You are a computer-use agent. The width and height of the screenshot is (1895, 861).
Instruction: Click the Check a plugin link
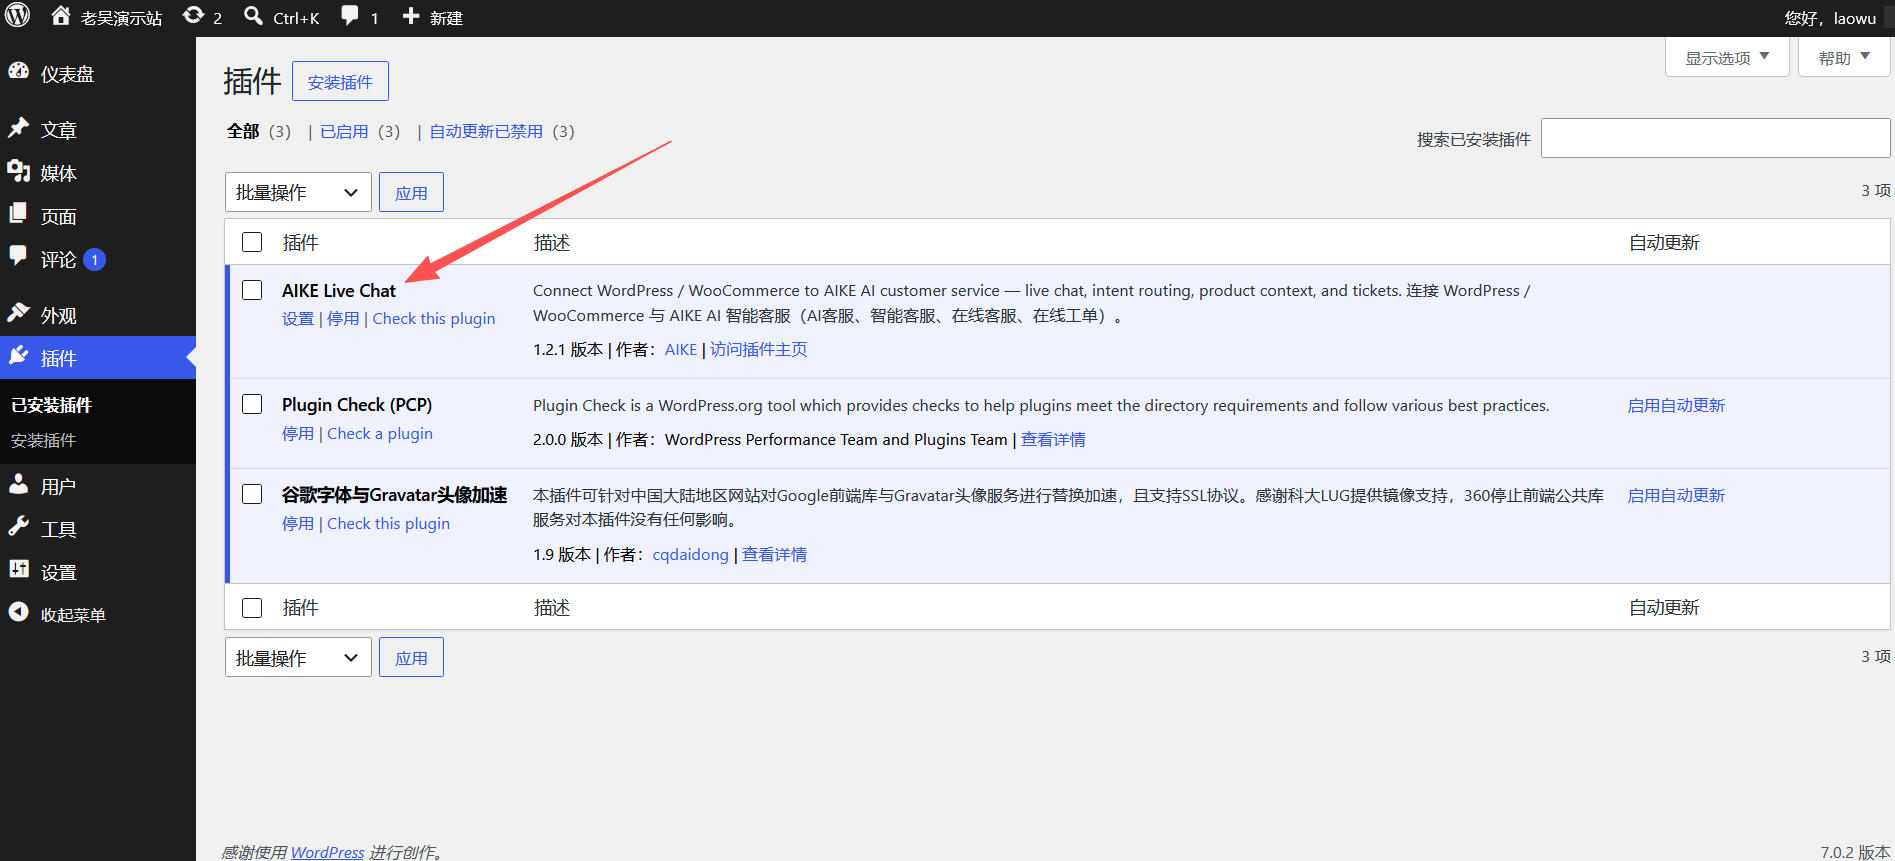coord(380,434)
